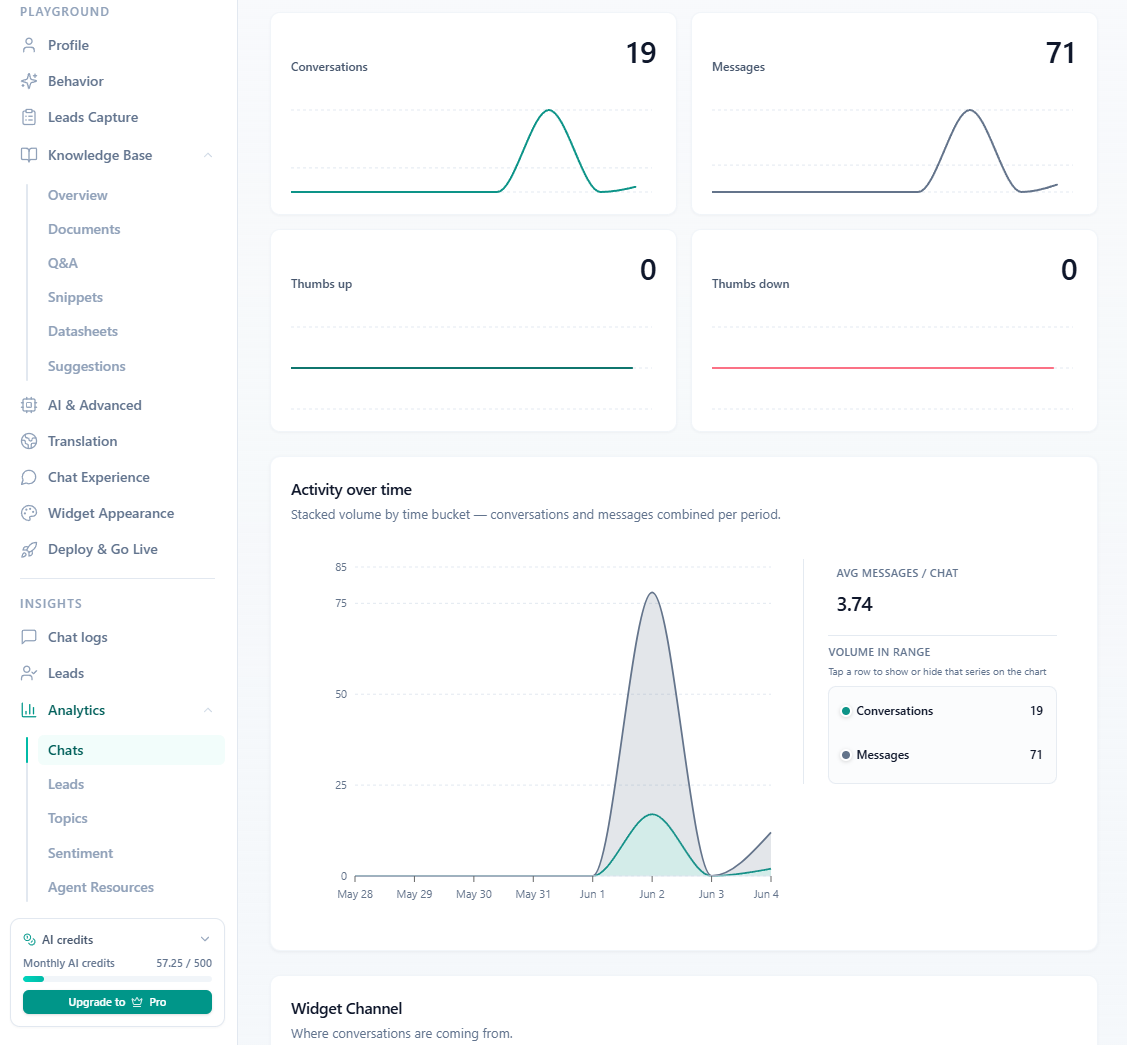Open Leads under Analytics

(x=66, y=784)
